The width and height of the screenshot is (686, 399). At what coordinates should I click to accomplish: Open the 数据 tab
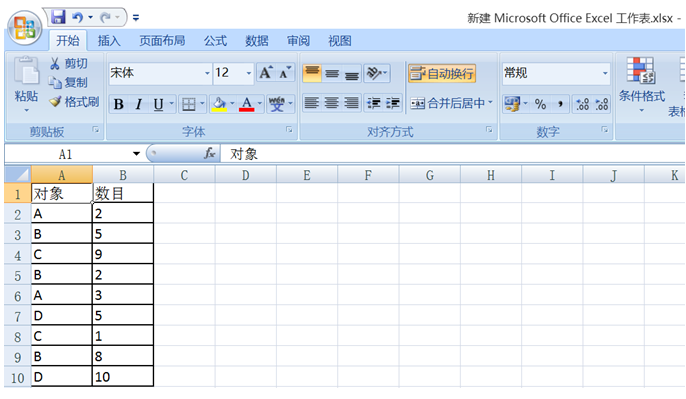point(257,41)
